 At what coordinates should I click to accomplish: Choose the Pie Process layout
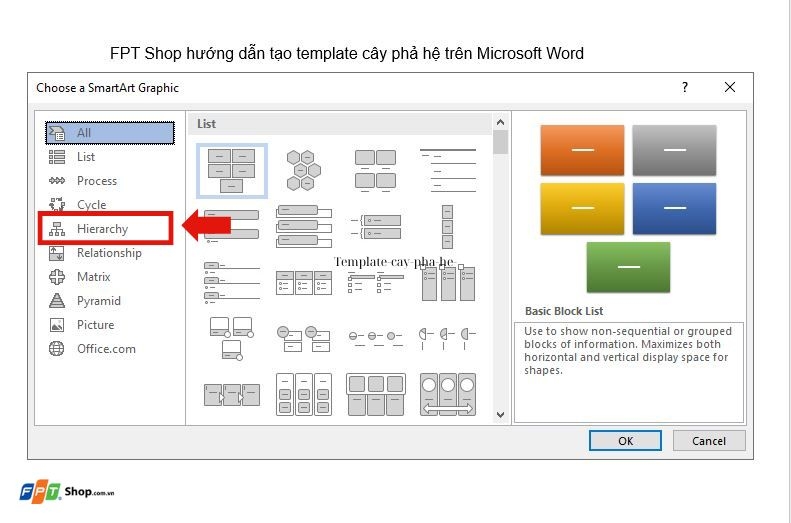tap(447, 338)
